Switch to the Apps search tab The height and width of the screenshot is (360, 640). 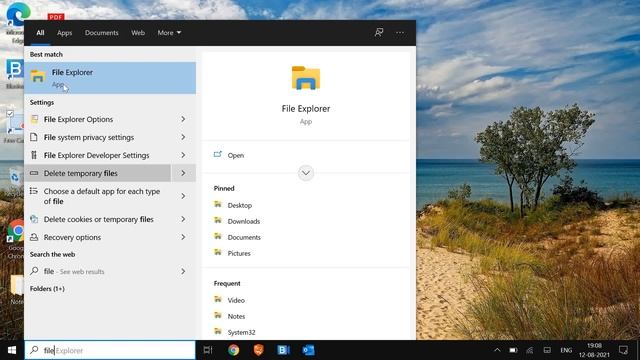point(64,33)
